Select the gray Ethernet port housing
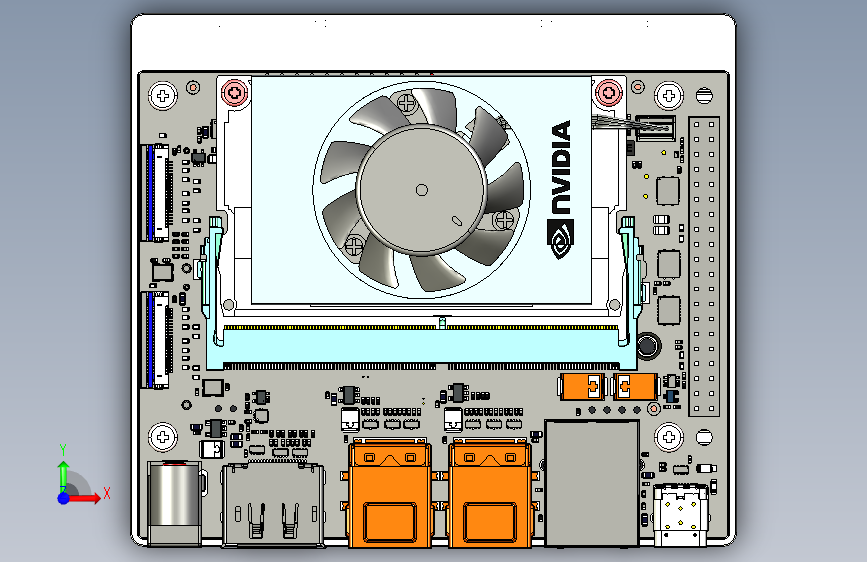867x562 pixels. coord(592,483)
